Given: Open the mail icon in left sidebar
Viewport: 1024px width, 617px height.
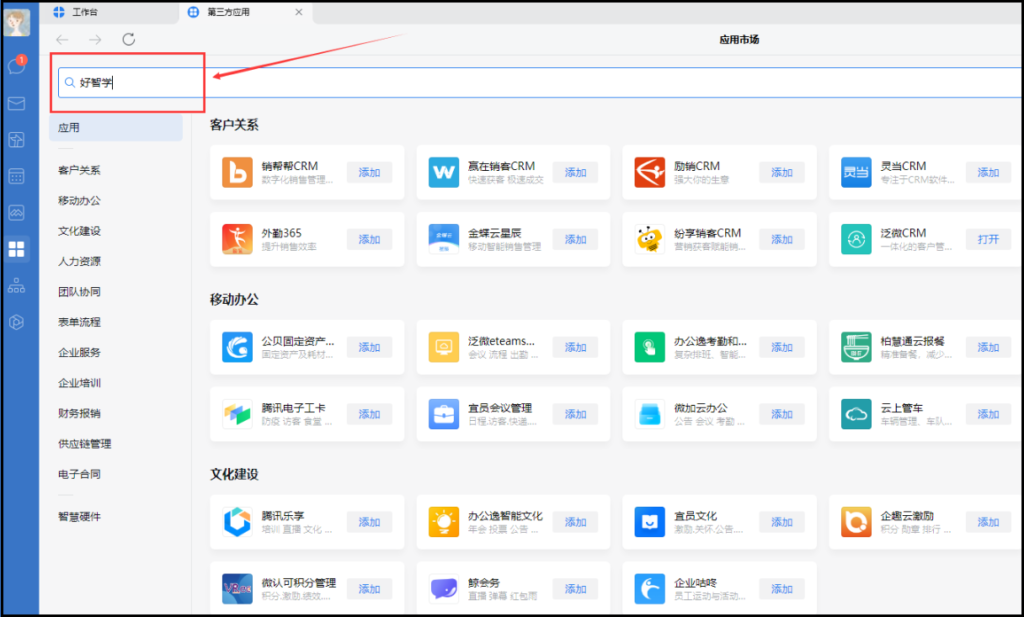Looking at the screenshot, I should pos(16,103).
